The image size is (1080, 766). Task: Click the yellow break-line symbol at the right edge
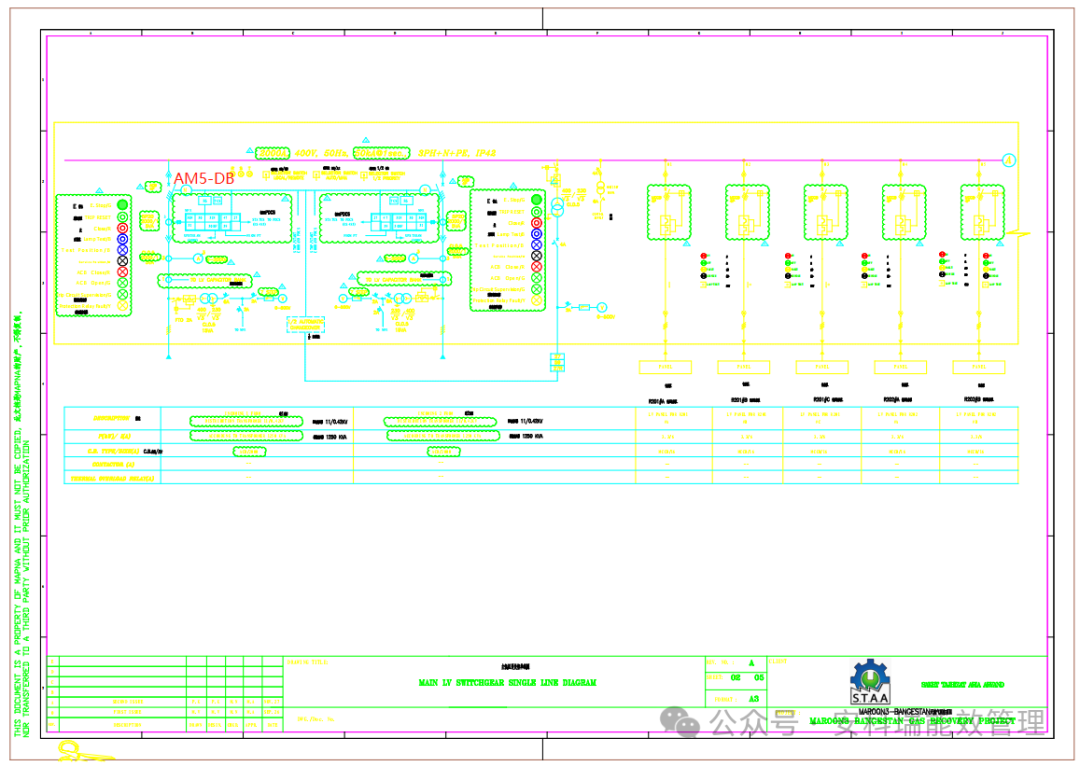[1017, 234]
